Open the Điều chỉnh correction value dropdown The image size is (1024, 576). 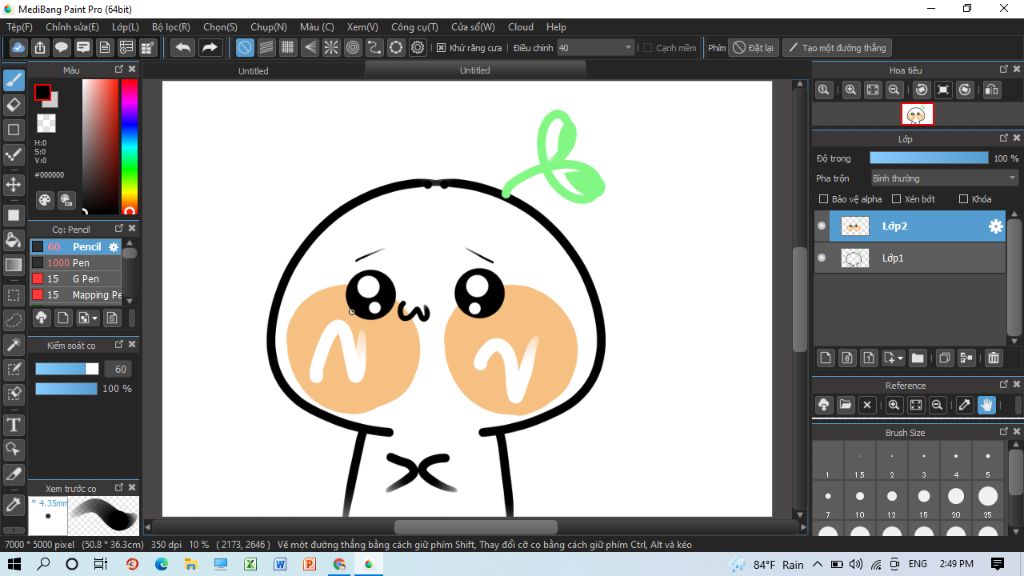click(x=628, y=47)
